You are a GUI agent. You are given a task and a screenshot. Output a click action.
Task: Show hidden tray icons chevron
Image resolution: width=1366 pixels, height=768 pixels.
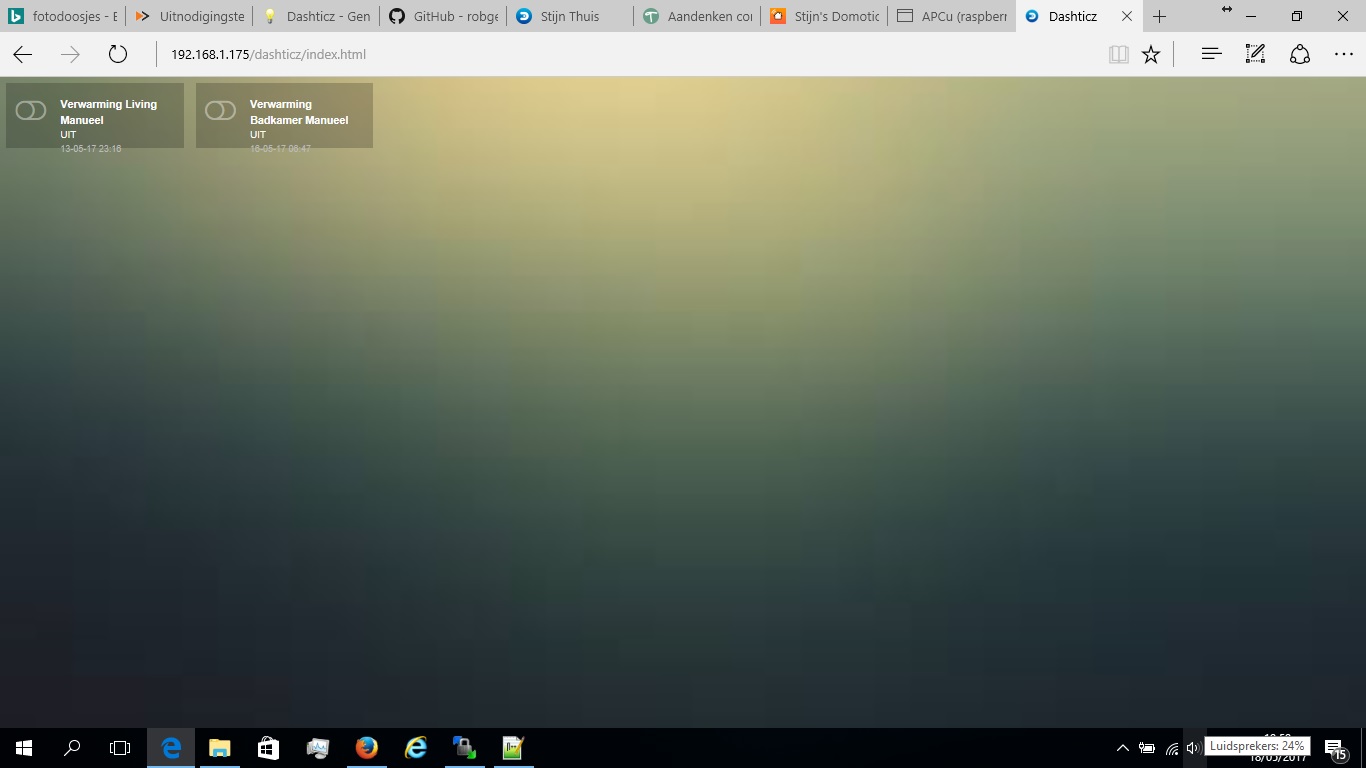click(x=1122, y=748)
